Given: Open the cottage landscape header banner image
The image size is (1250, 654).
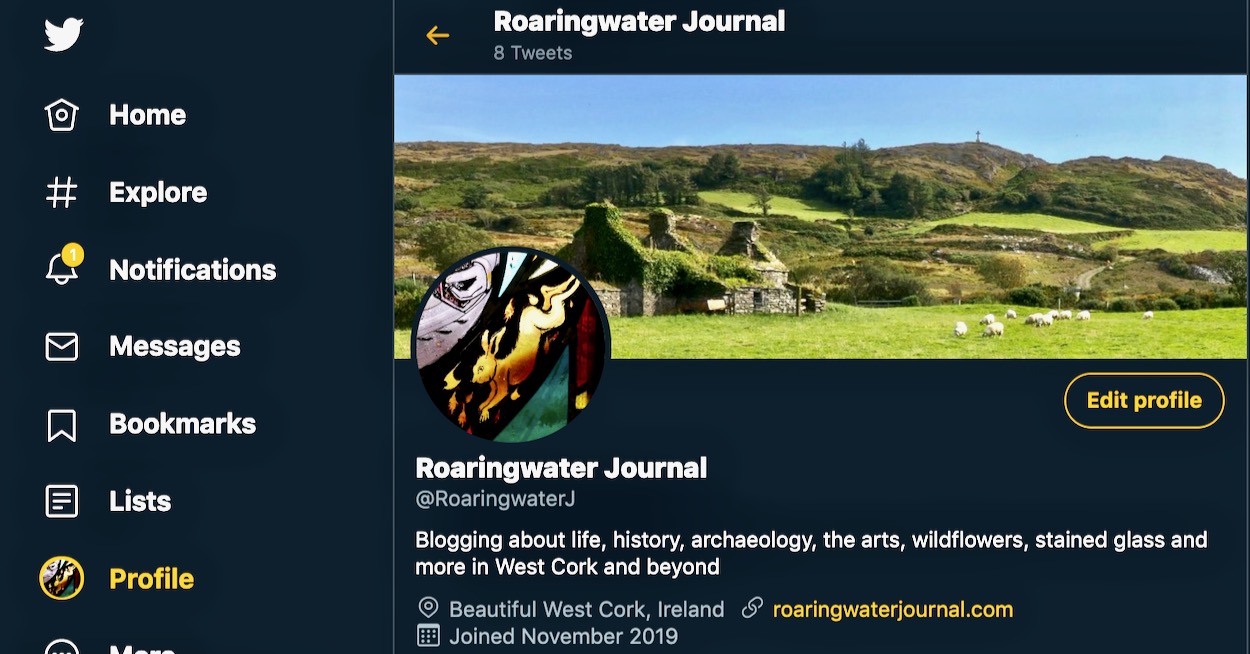Looking at the screenshot, I should (821, 216).
